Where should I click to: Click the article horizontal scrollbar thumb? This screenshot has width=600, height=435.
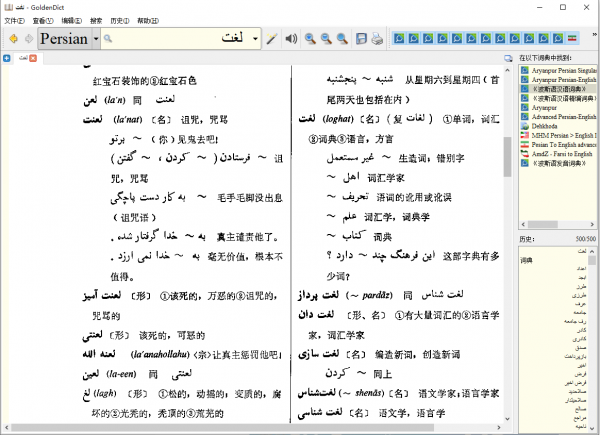(x=222, y=427)
